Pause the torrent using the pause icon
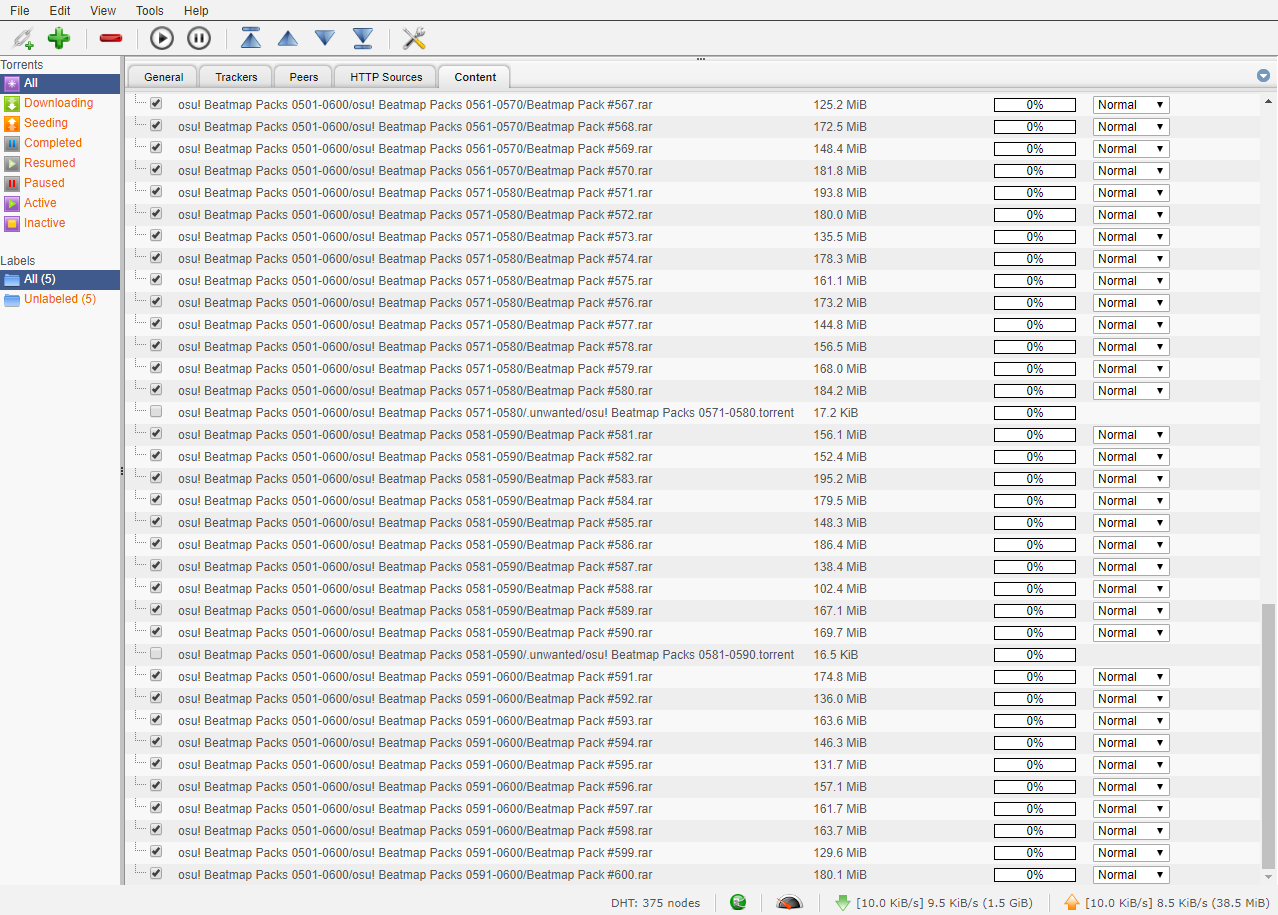 199,39
